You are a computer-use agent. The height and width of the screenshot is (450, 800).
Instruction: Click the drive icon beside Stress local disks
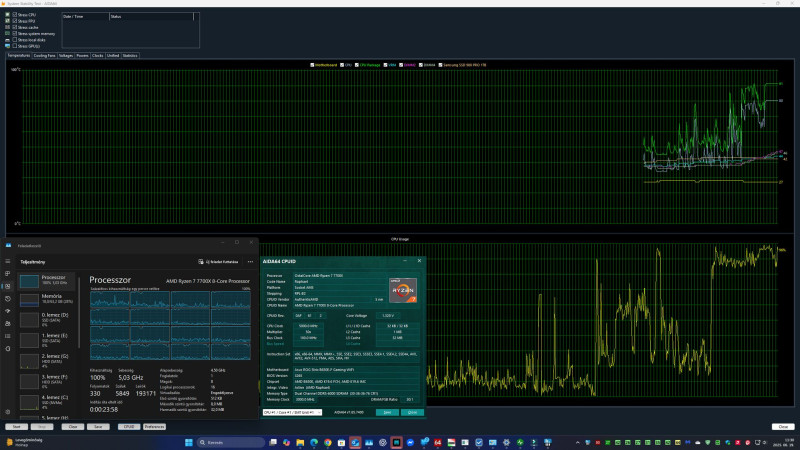7,40
